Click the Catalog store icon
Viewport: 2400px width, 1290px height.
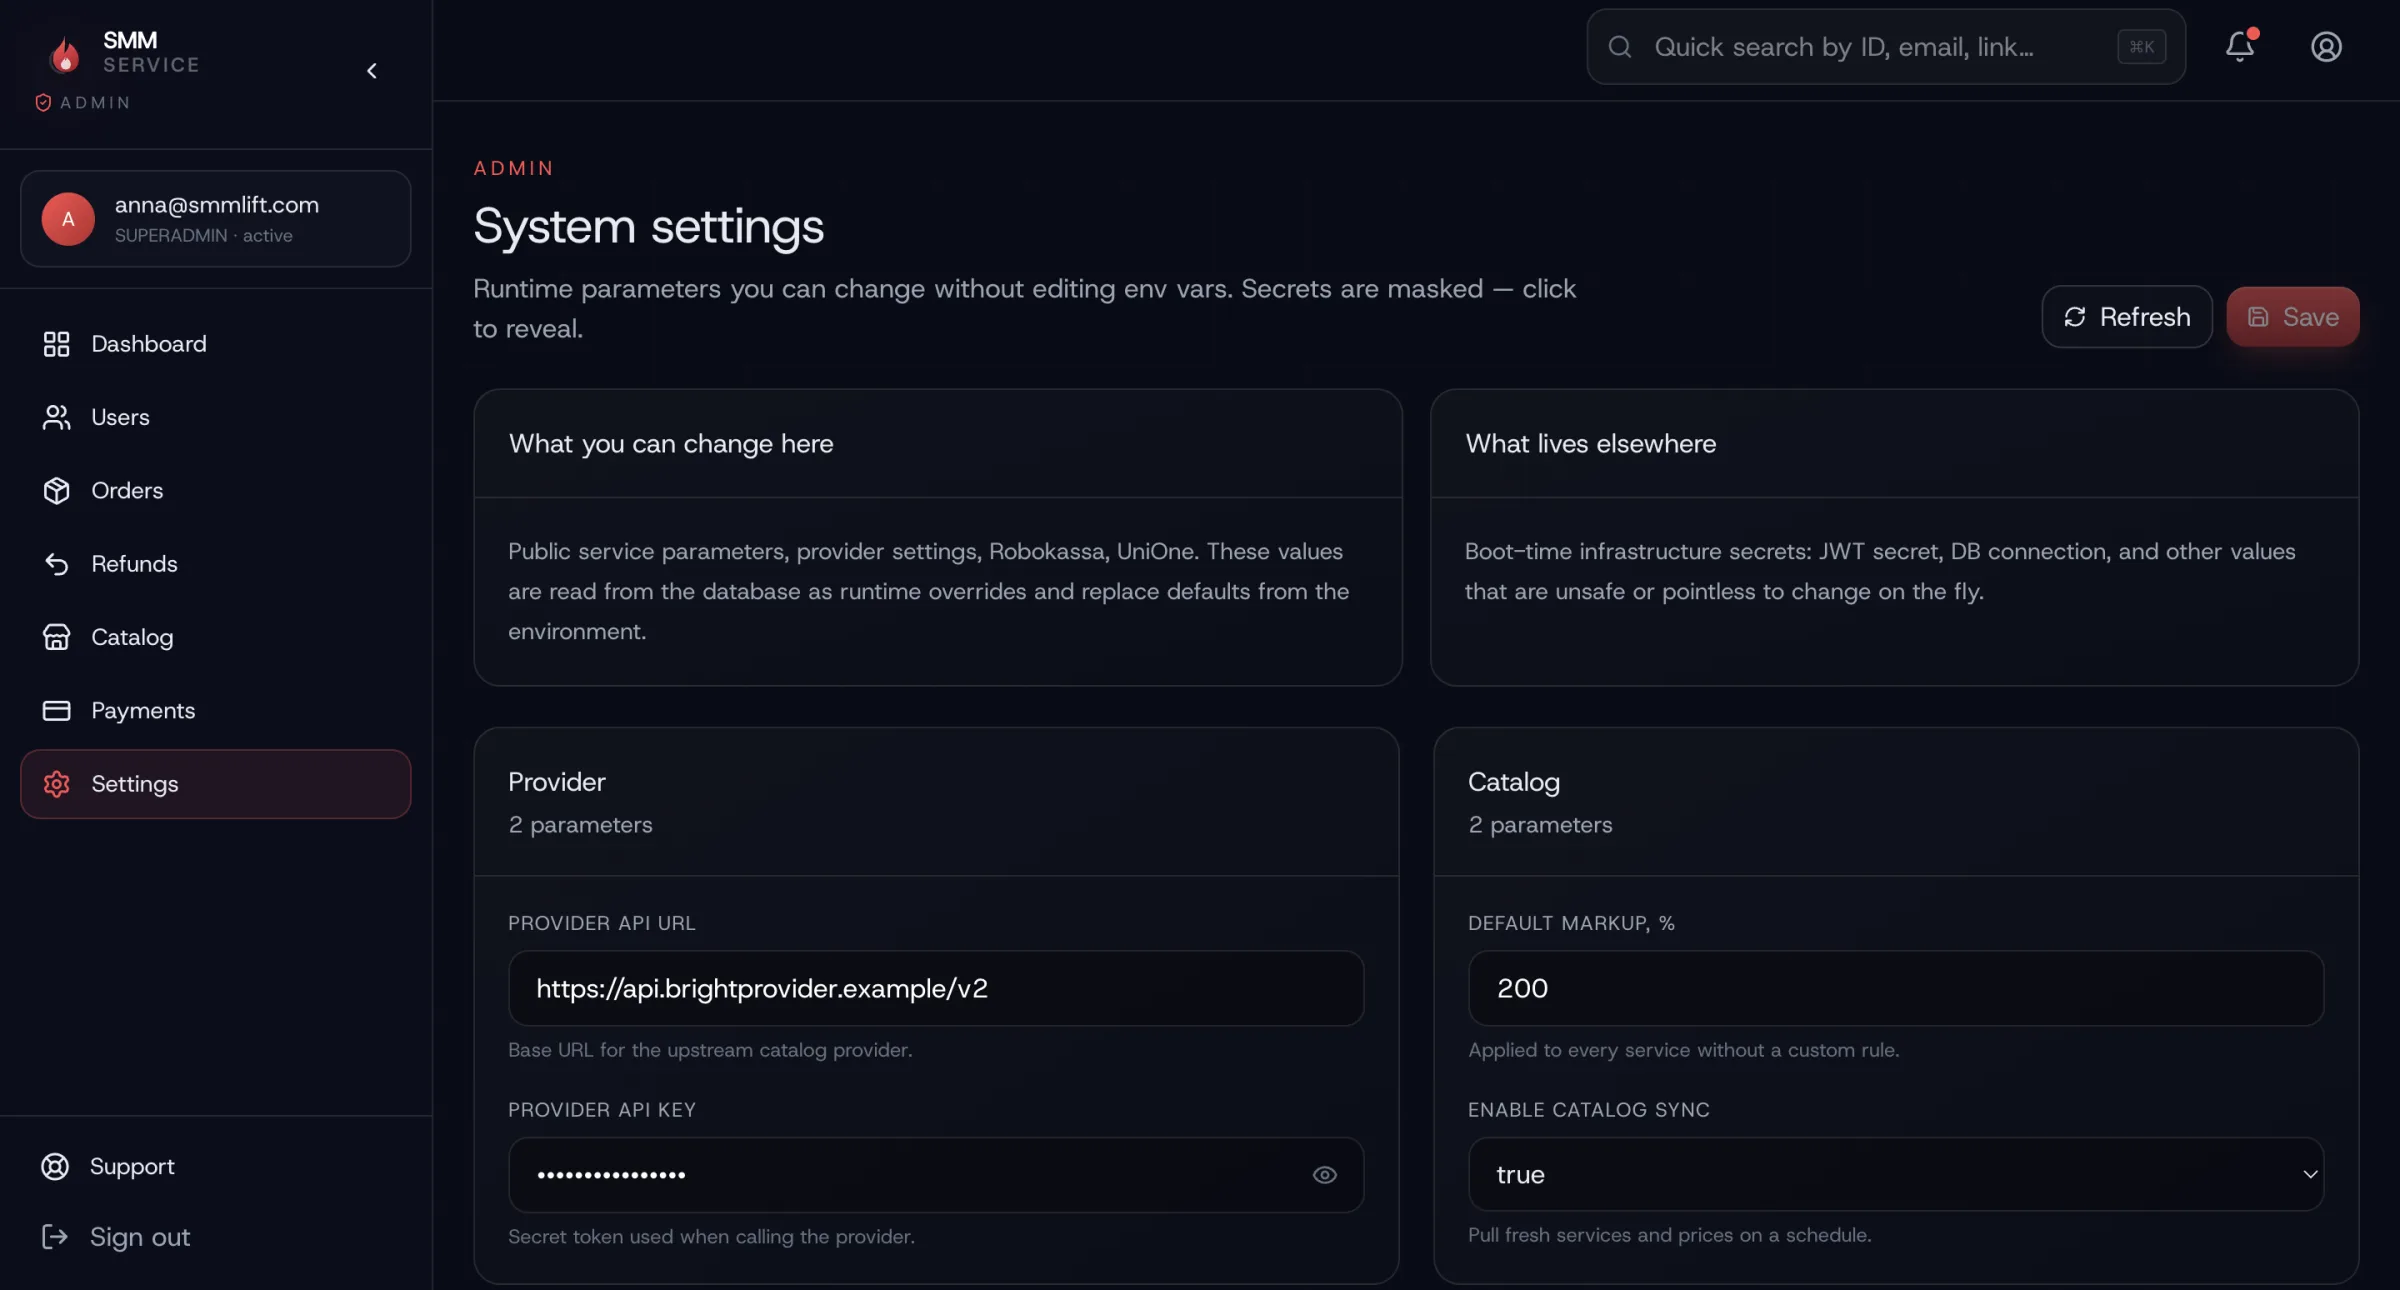(56, 637)
